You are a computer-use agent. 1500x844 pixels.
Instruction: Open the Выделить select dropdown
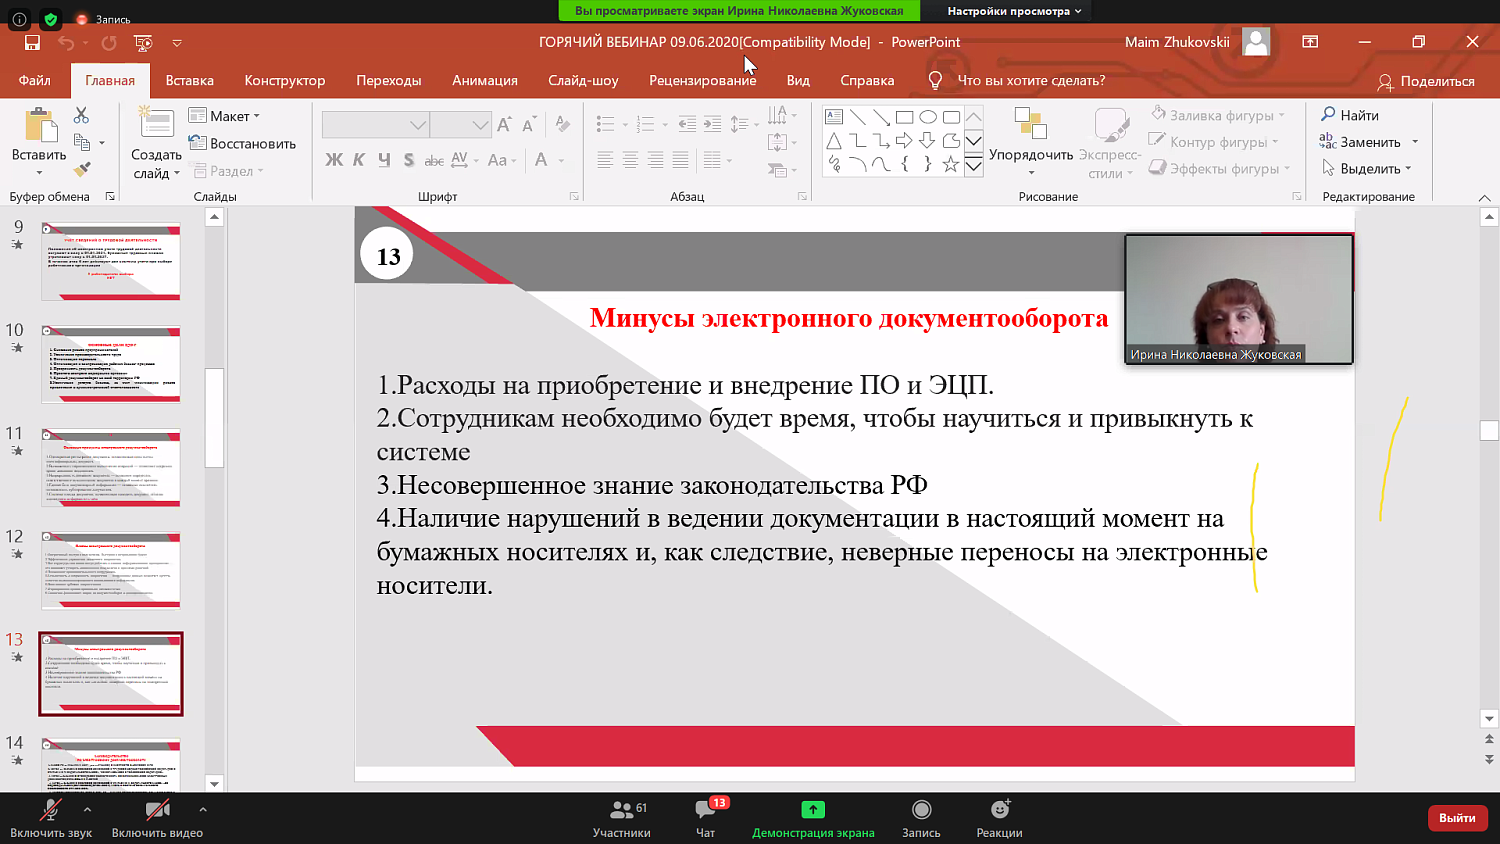click(1366, 168)
